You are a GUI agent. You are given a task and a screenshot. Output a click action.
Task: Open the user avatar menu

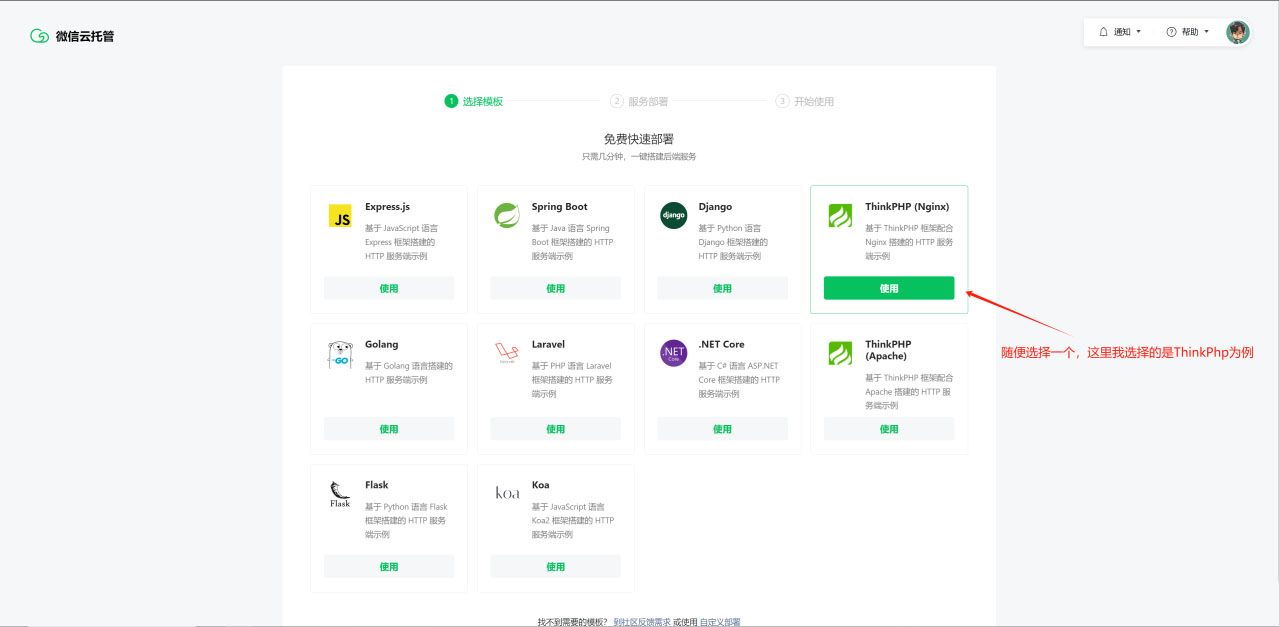point(1238,32)
